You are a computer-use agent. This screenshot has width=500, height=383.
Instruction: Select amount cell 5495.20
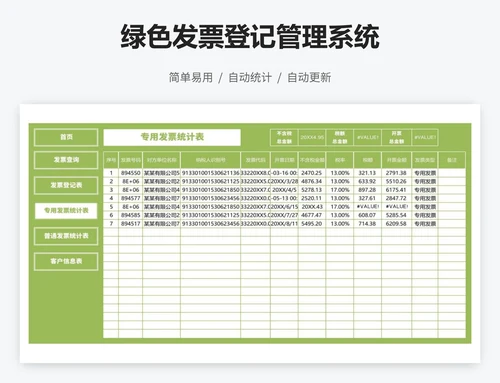click(312, 224)
